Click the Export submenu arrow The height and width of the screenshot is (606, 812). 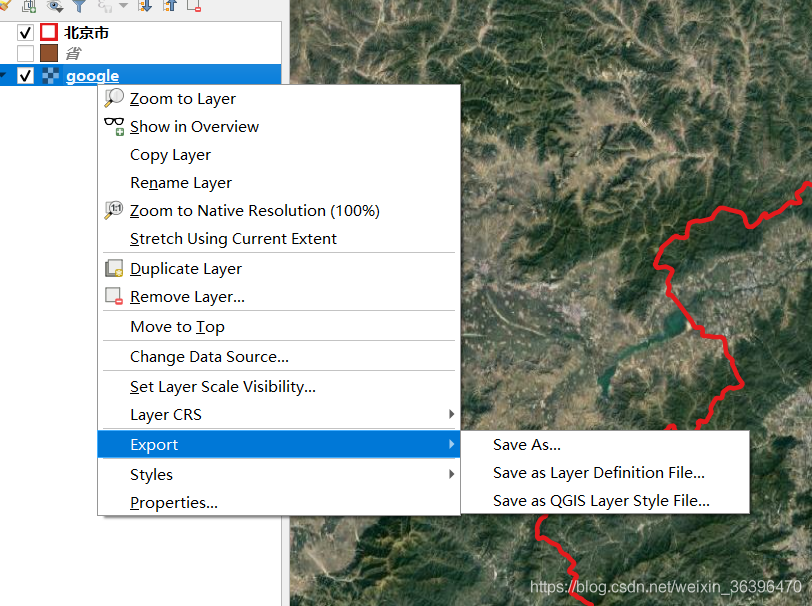click(x=452, y=444)
